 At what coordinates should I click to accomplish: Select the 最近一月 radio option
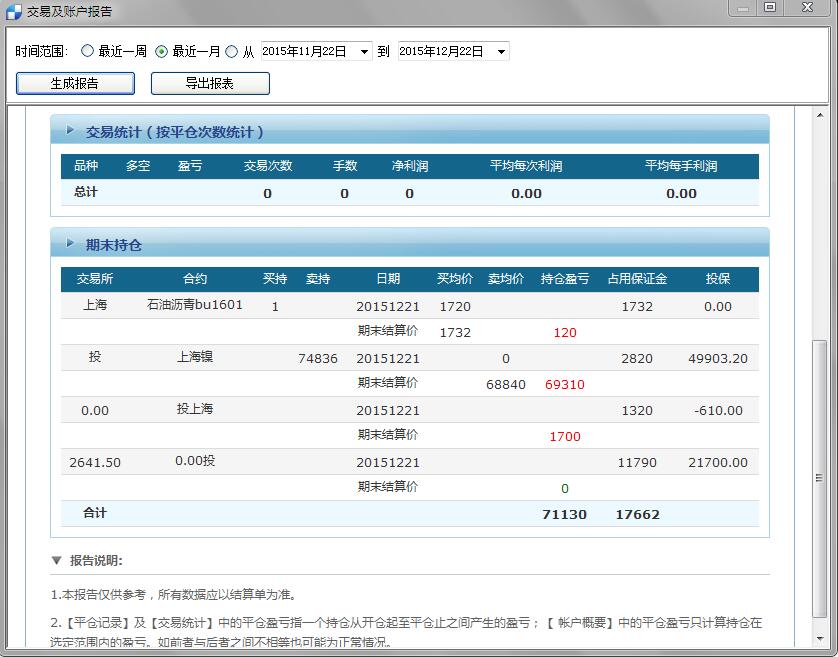coord(161,51)
